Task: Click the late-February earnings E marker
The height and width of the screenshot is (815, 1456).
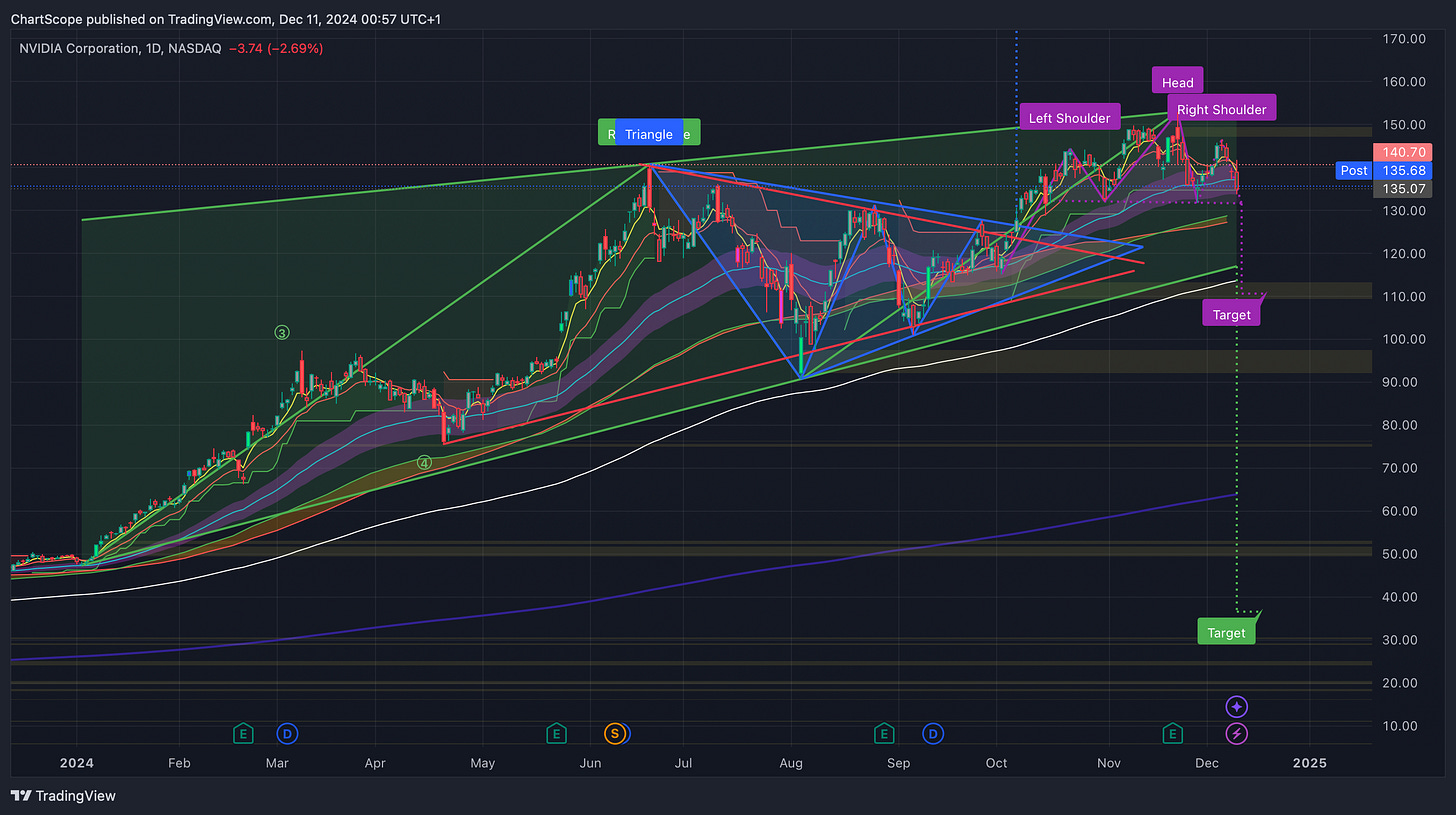Action: (x=241, y=734)
